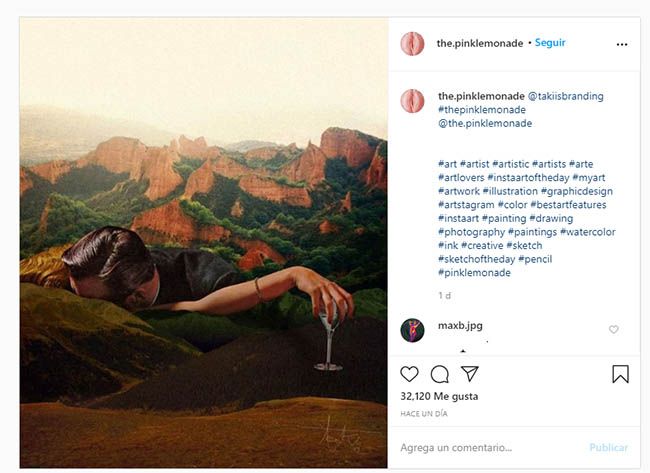Viewport: 650px width, 473px height.
Task: Open the.pinklemonade username in header
Action: [479, 43]
